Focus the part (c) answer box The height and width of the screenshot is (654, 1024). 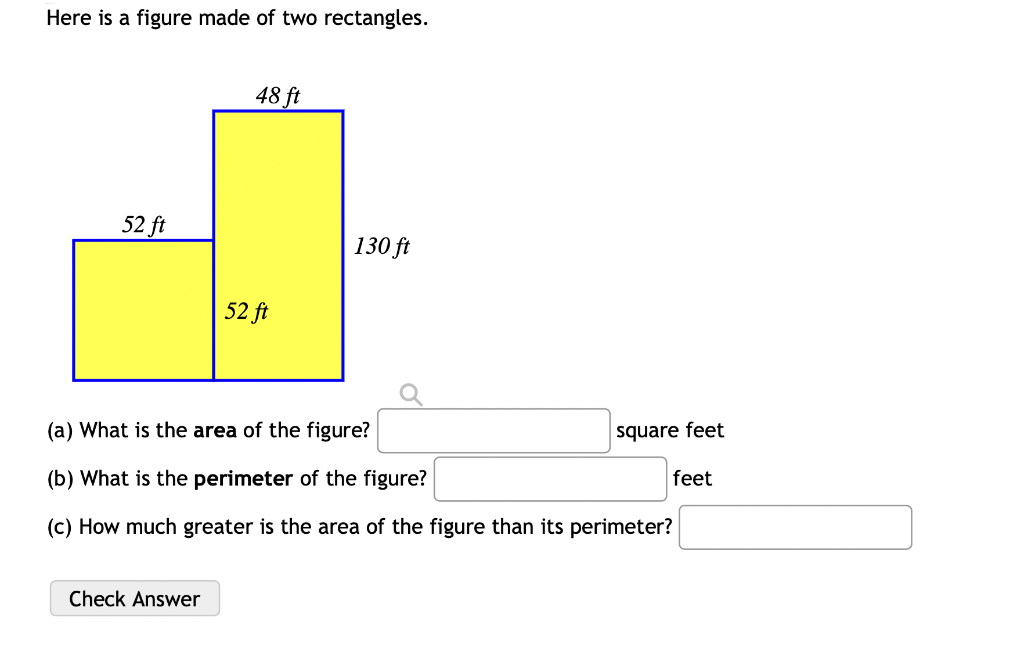pyautogui.click(x=795, y=527)
